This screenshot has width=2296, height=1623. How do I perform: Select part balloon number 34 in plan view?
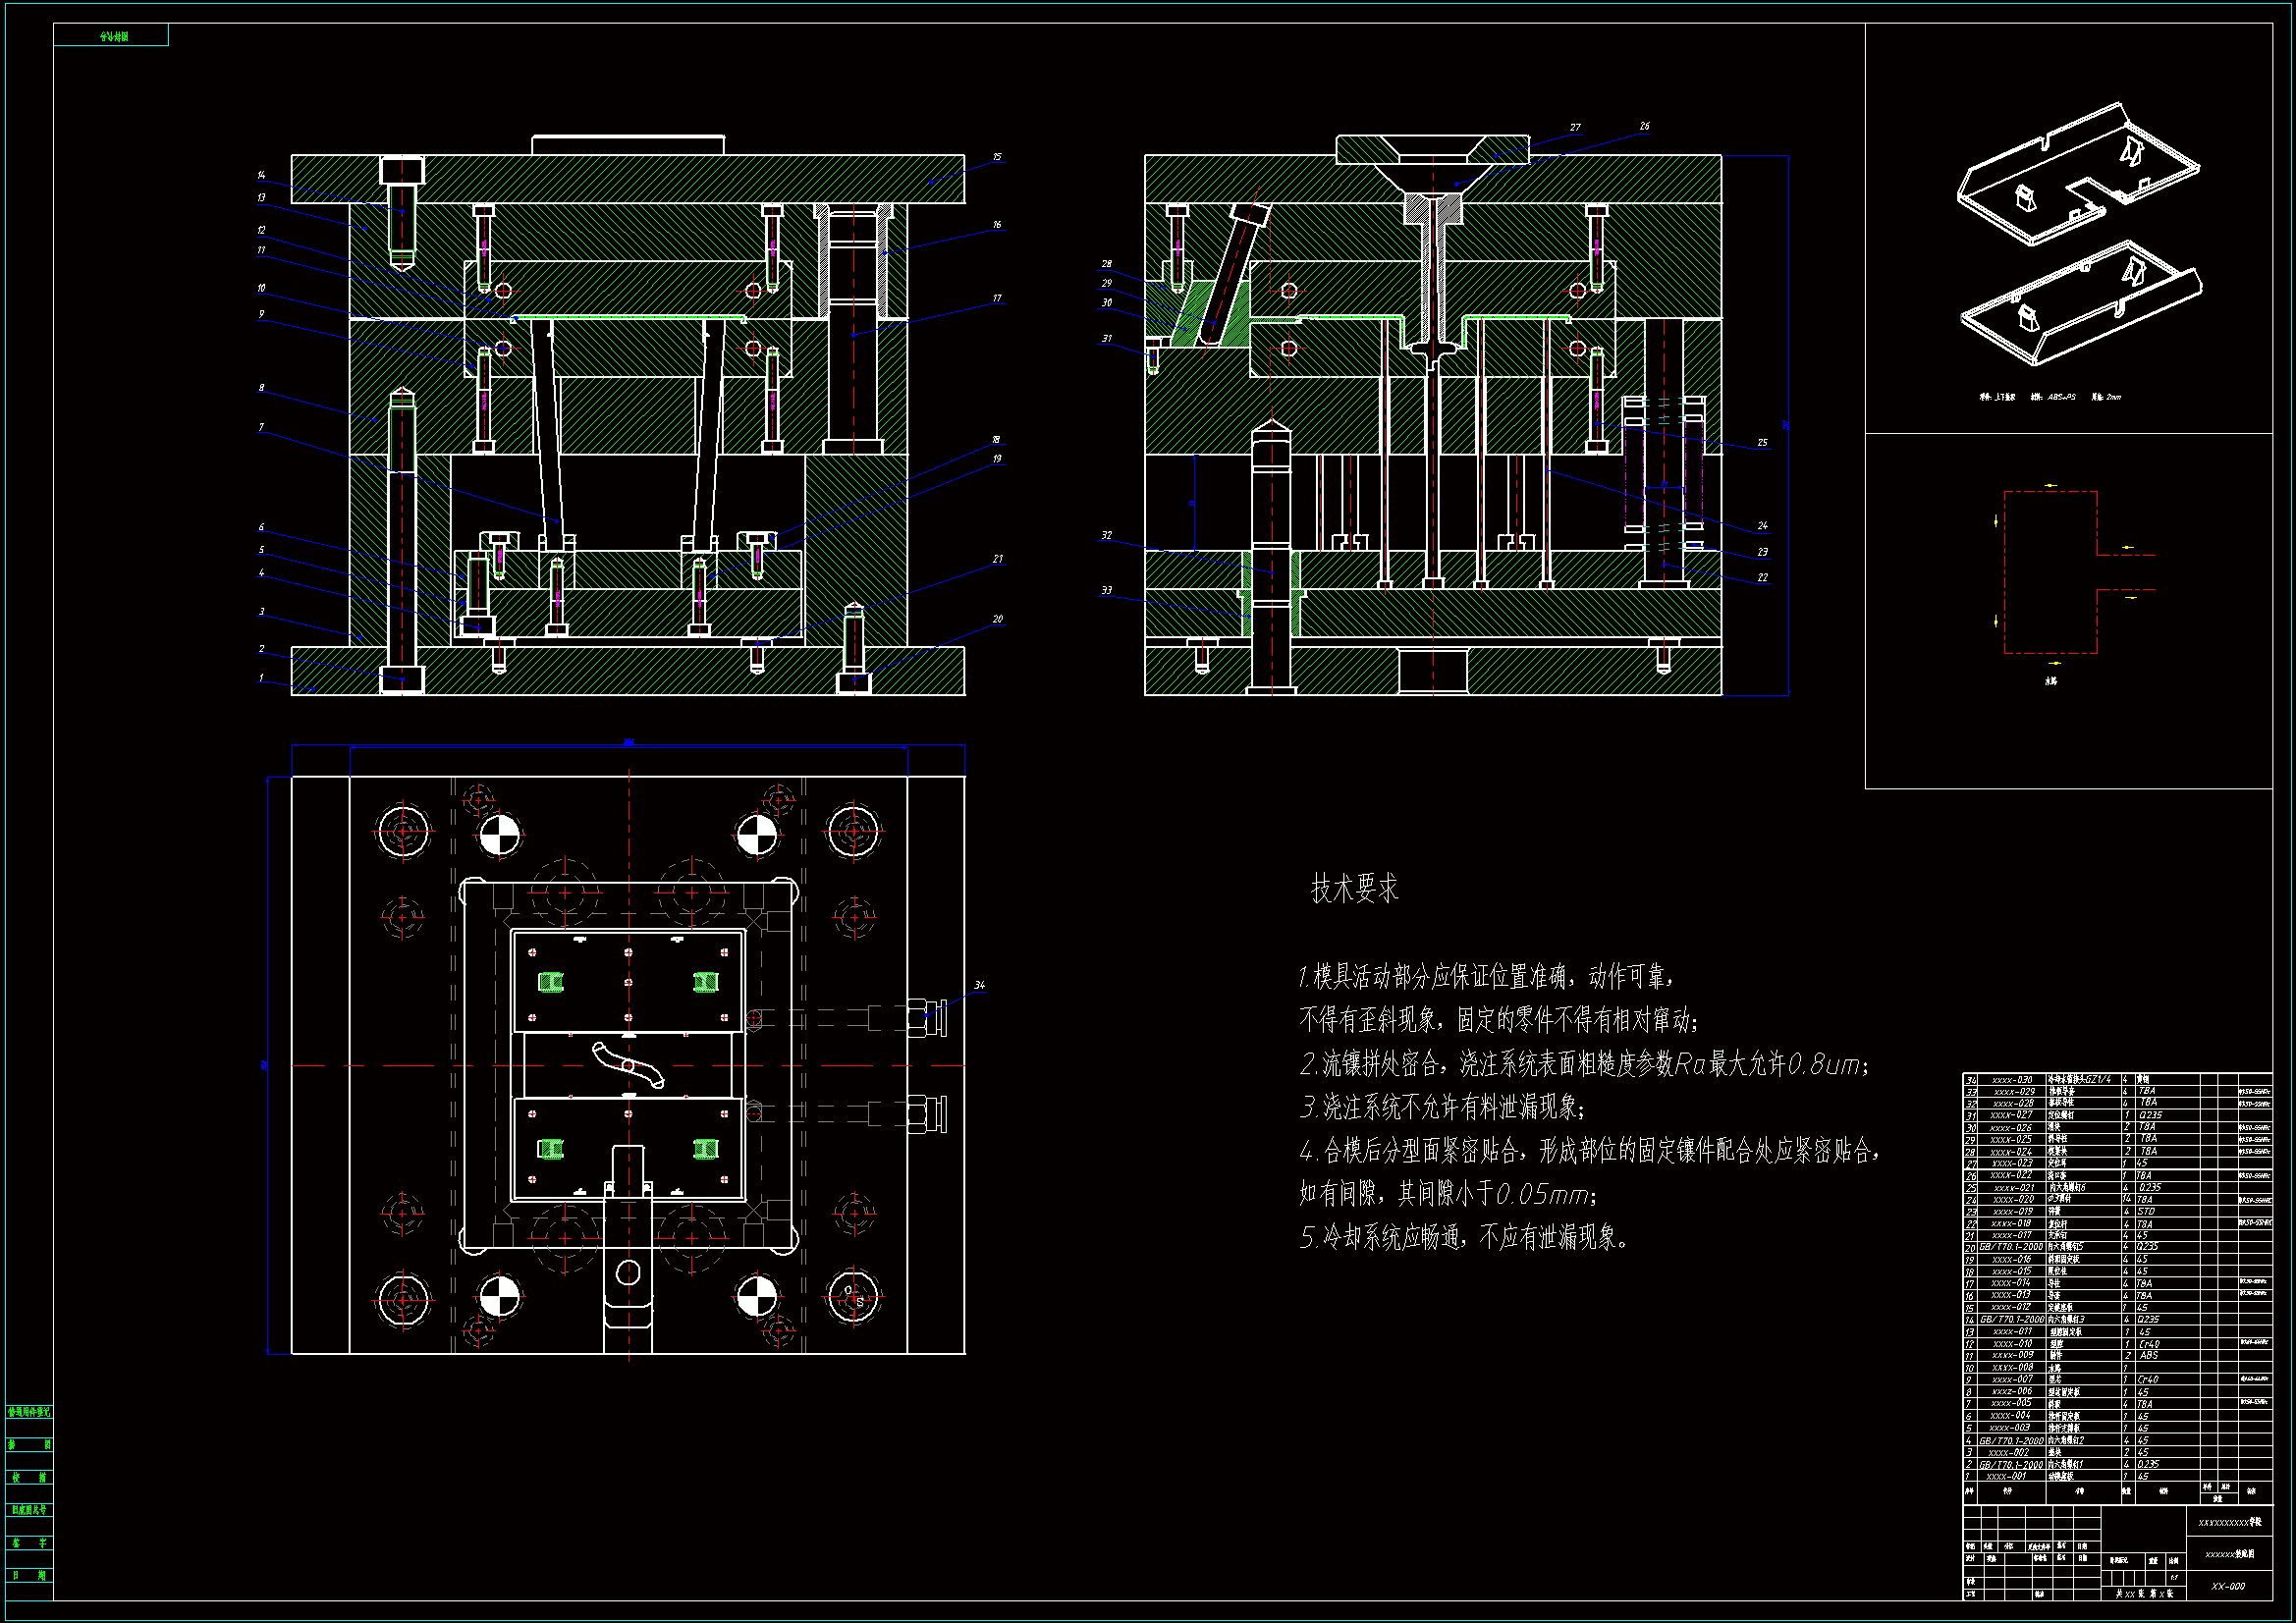979,986
